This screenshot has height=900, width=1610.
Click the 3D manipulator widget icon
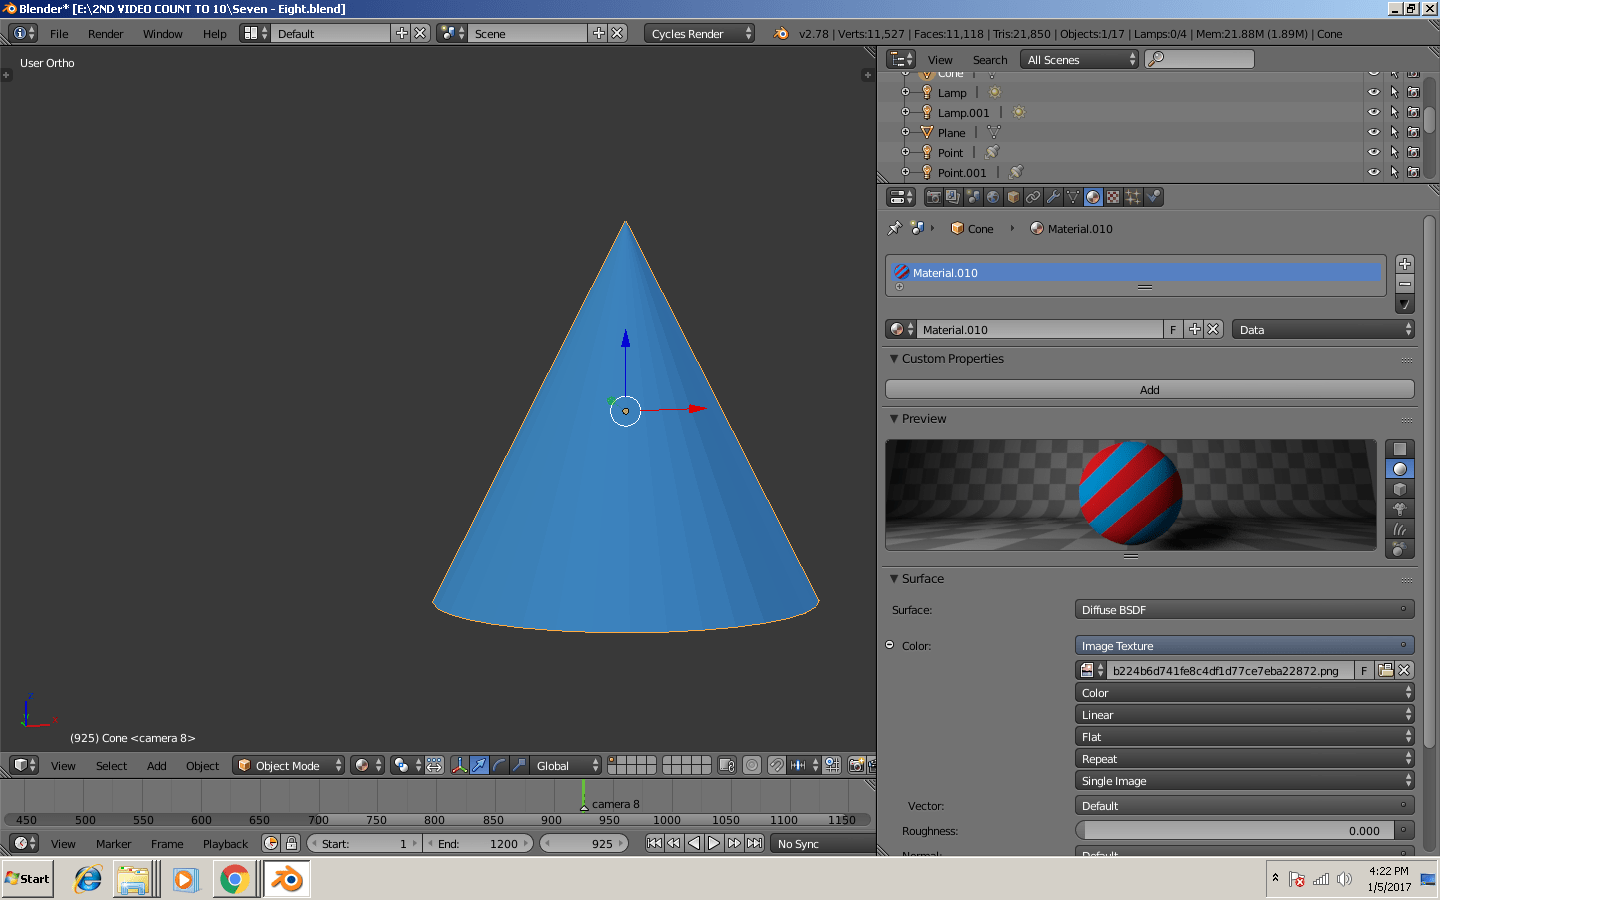[459, 766]
